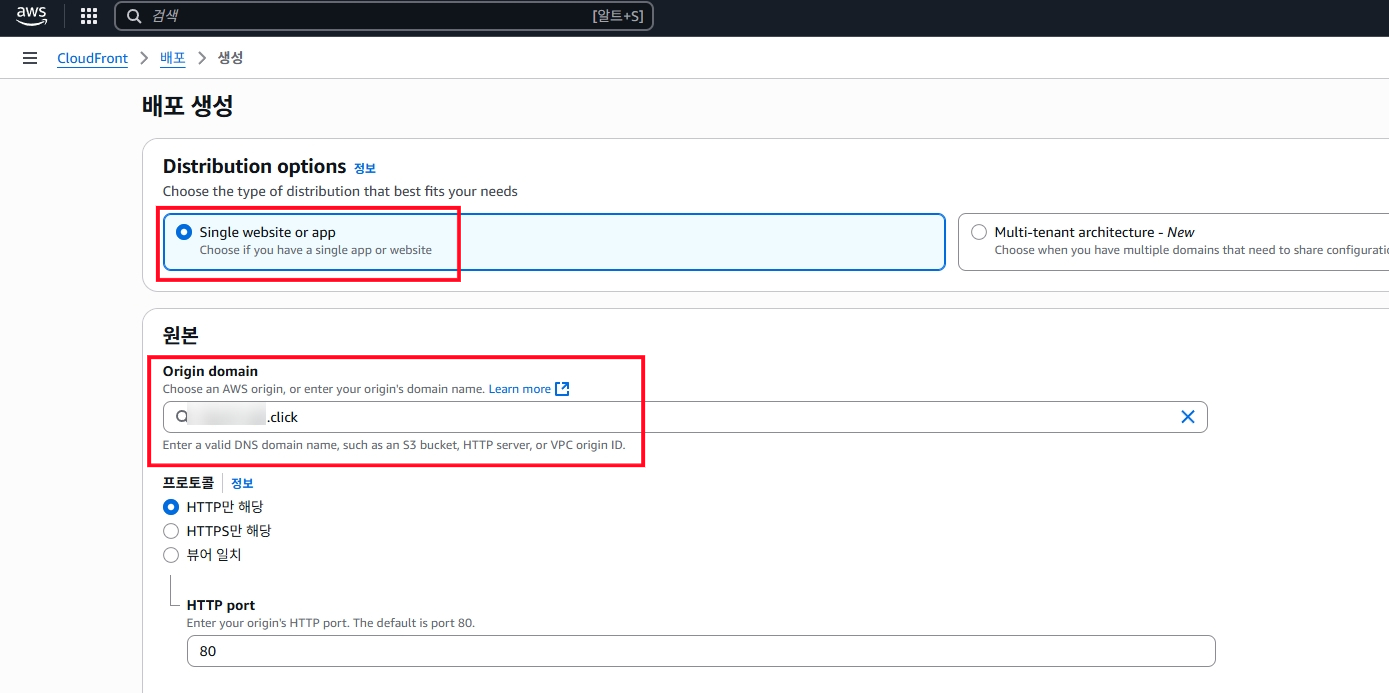Click the HTTP port field showing 80
Image resolution: width=1389 pixels, height=693 pixels.
[x=701, y=651]
